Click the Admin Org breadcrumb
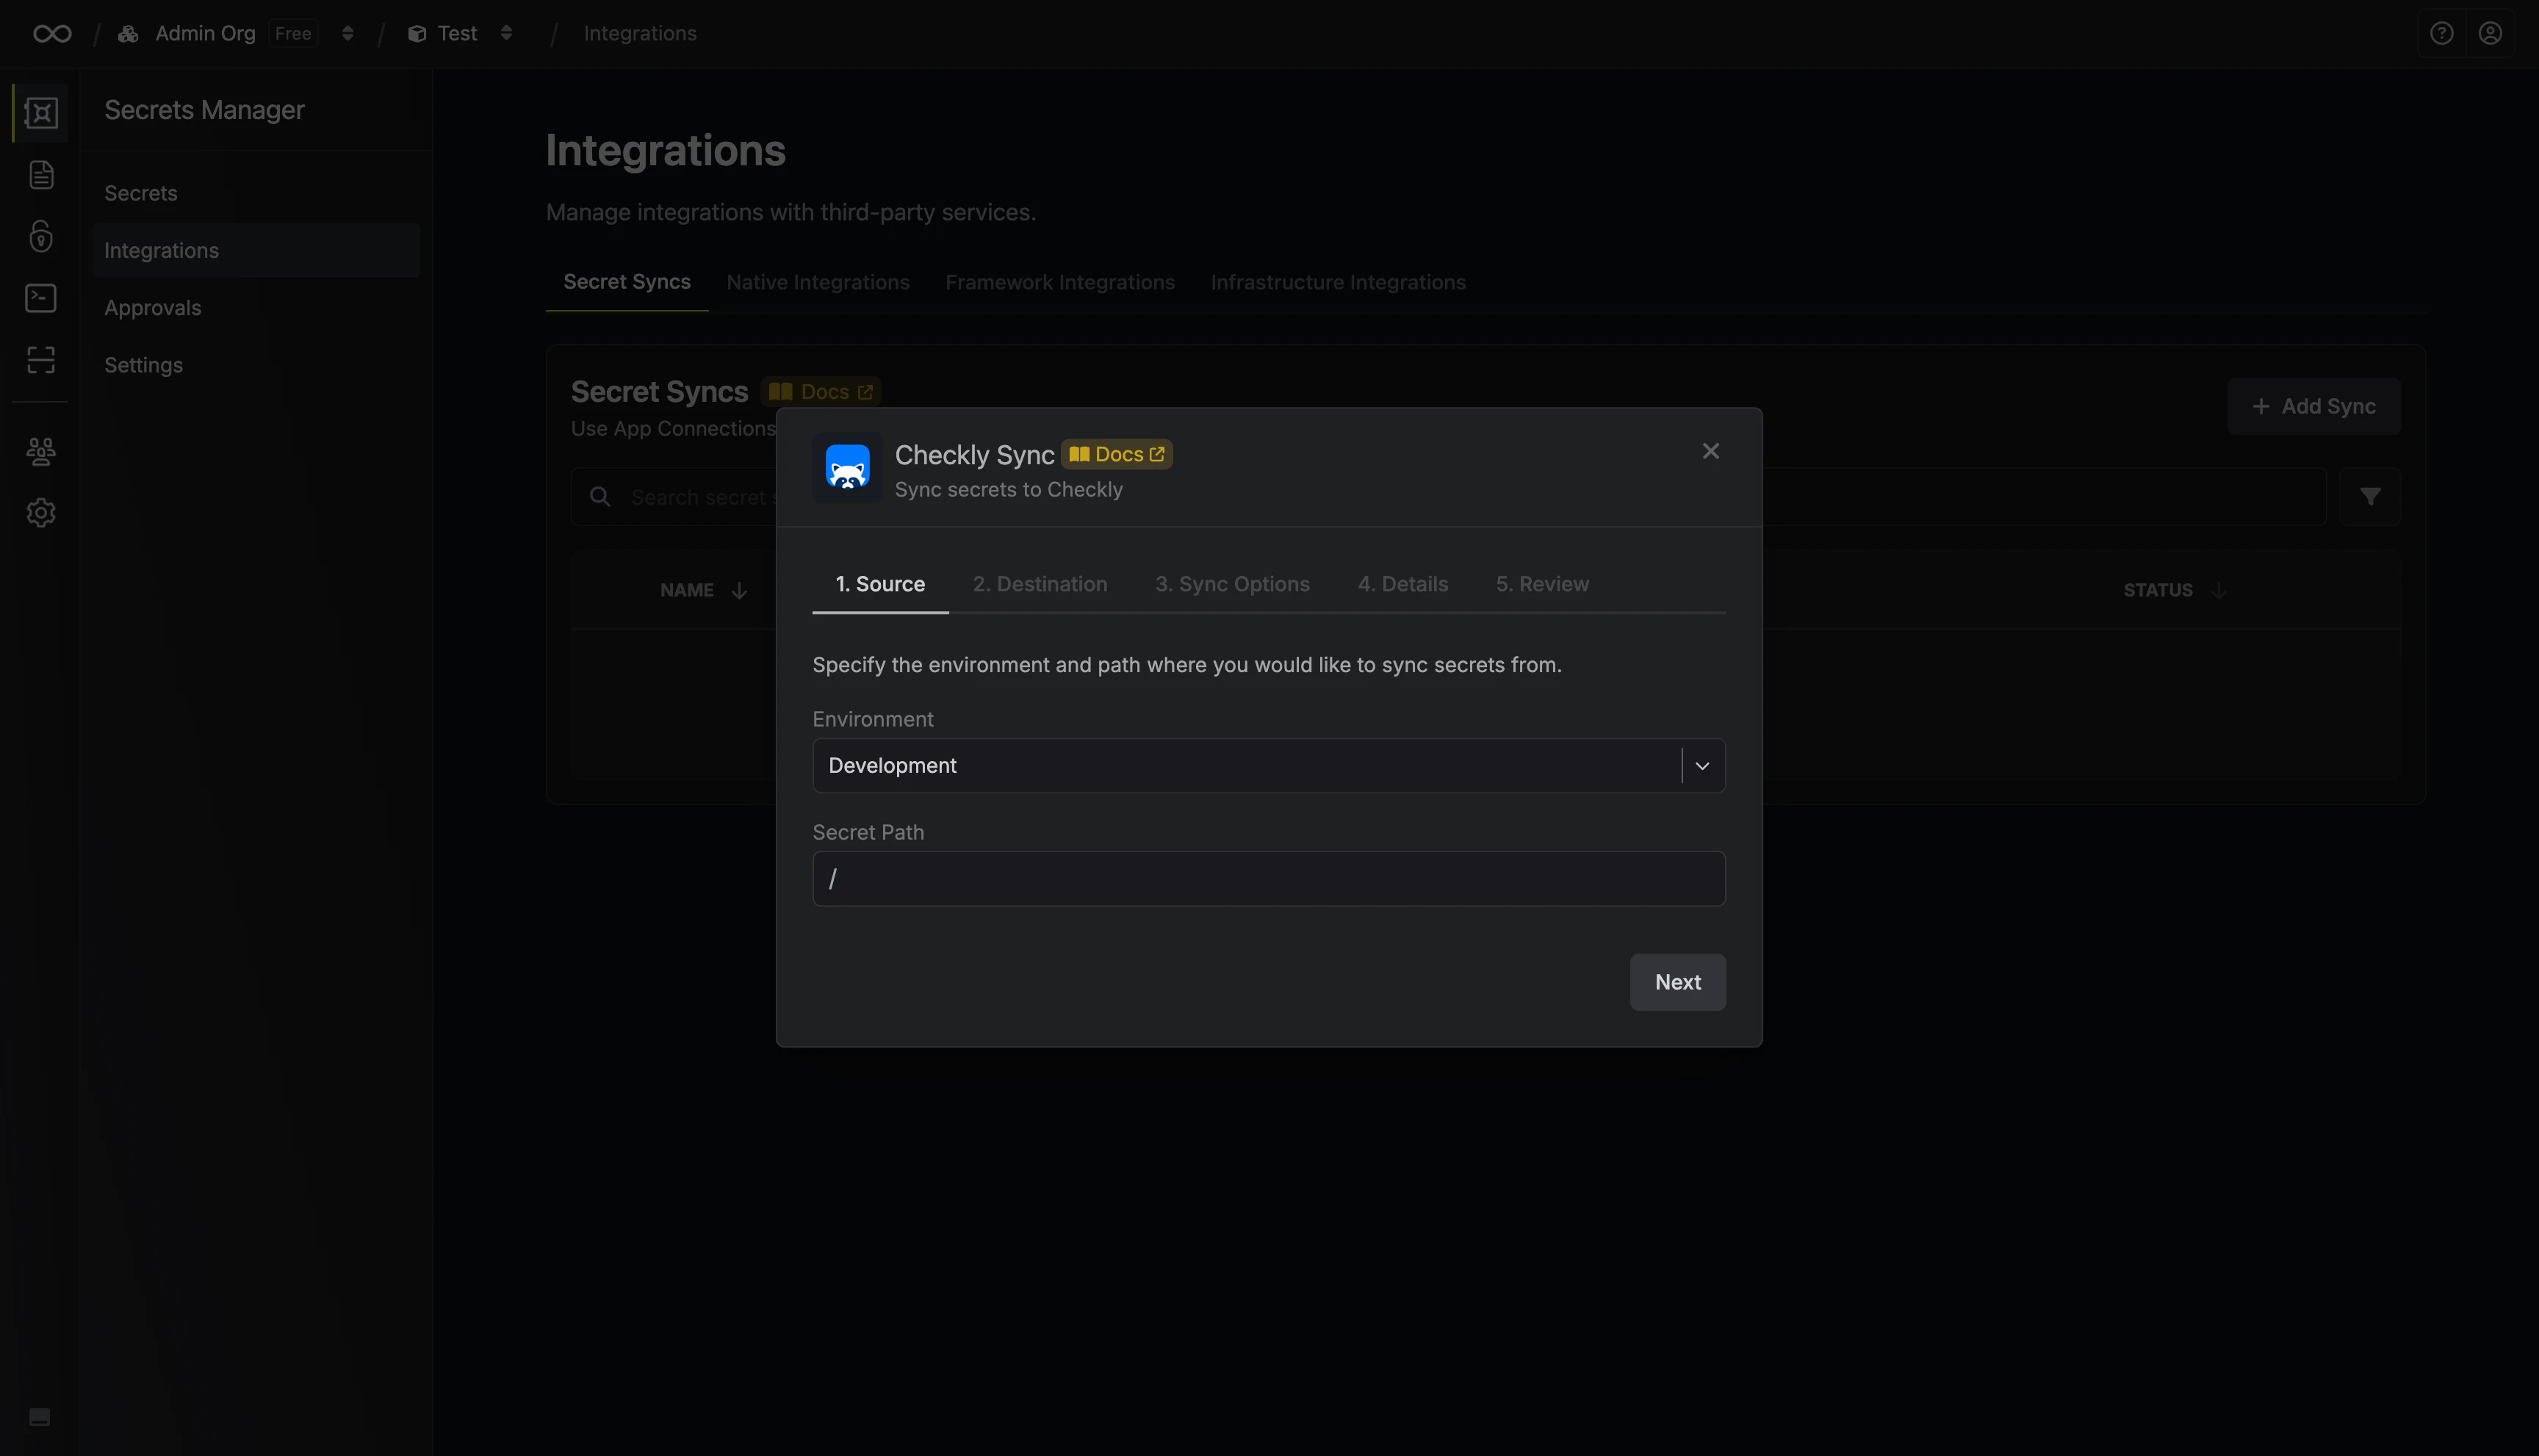2539x1456 pixels. (205, 34)
